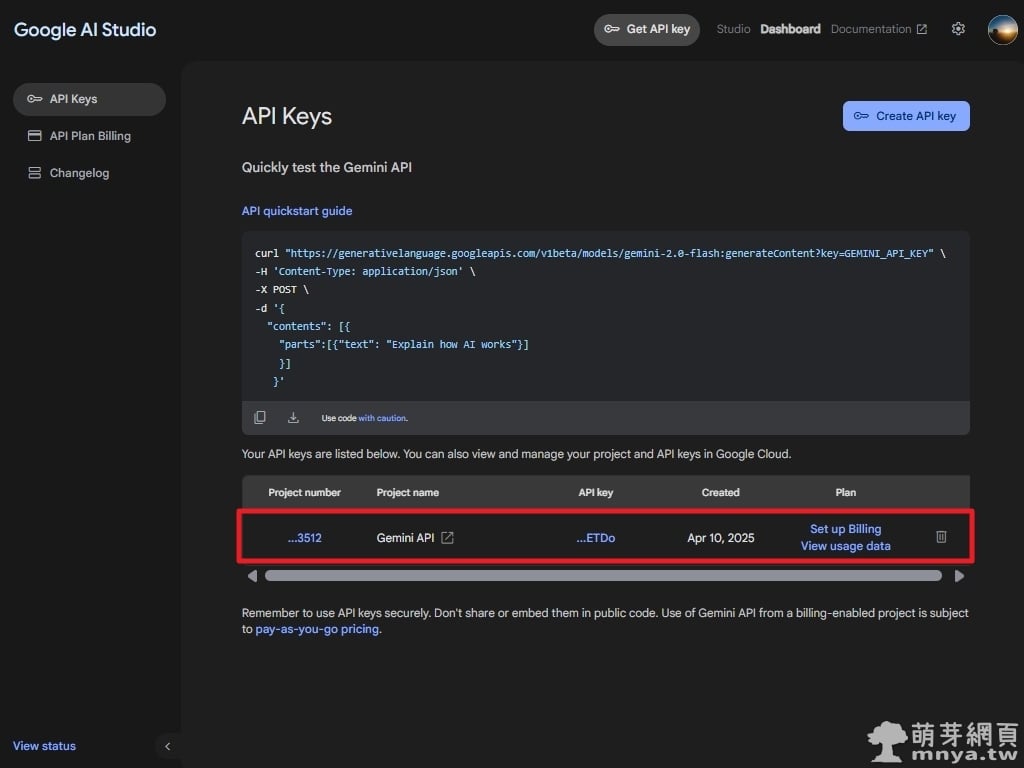Screen dimensions: 1024x768
Task: Delete the Gemini API key with the trash icon
Action: (941, 537)
